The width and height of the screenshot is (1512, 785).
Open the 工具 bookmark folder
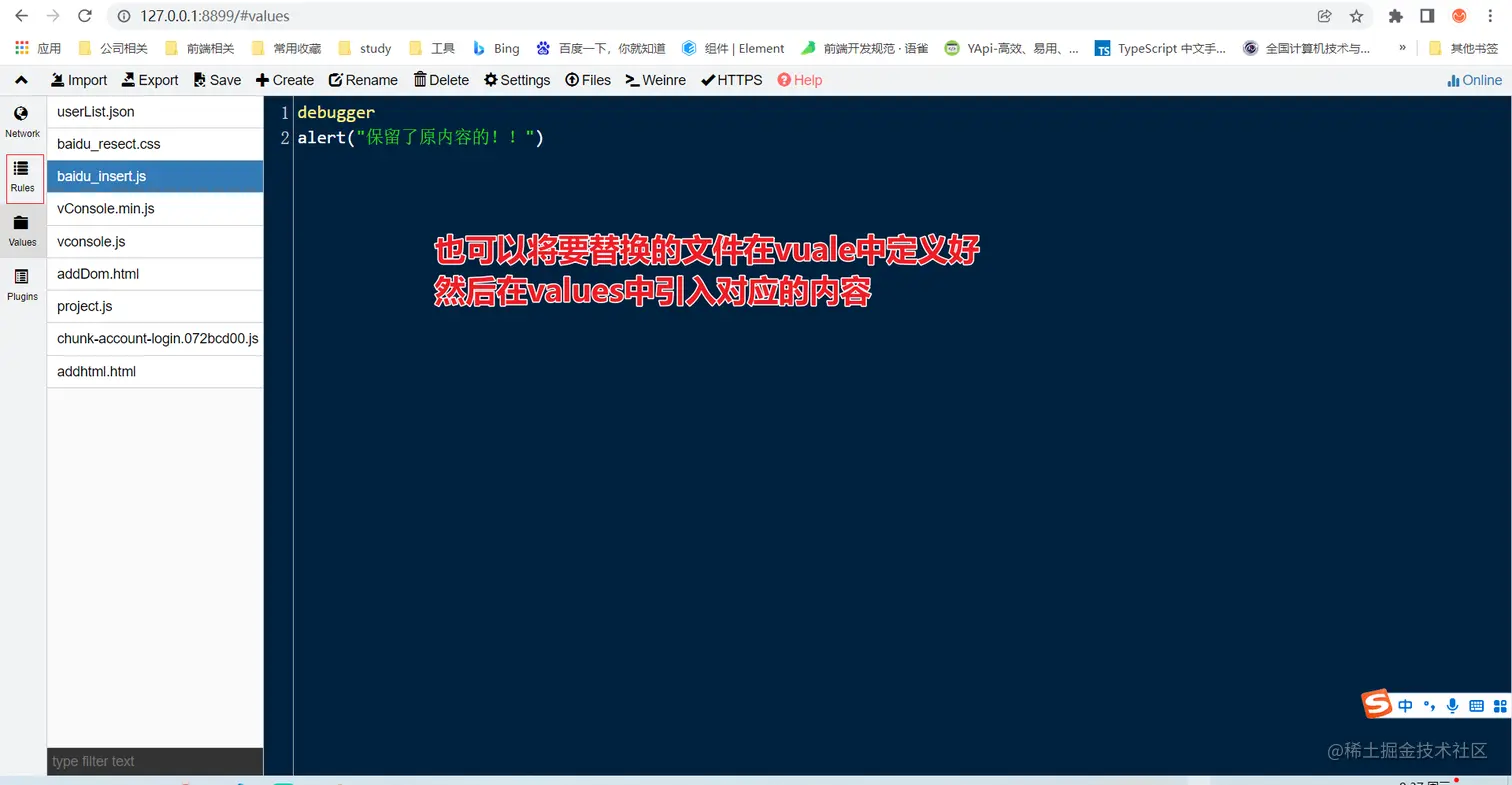pos(432,48)
